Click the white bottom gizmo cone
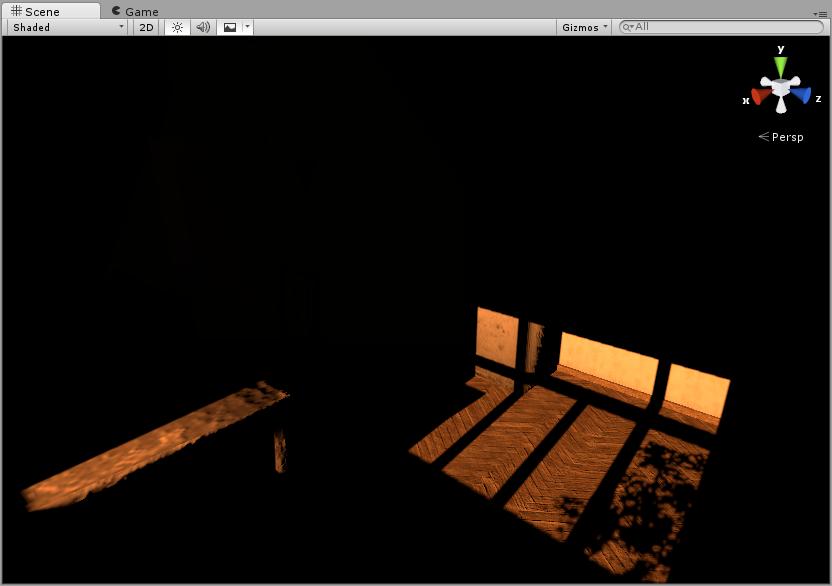Screen dimensions: 832x586 click(x=781, y=105)
